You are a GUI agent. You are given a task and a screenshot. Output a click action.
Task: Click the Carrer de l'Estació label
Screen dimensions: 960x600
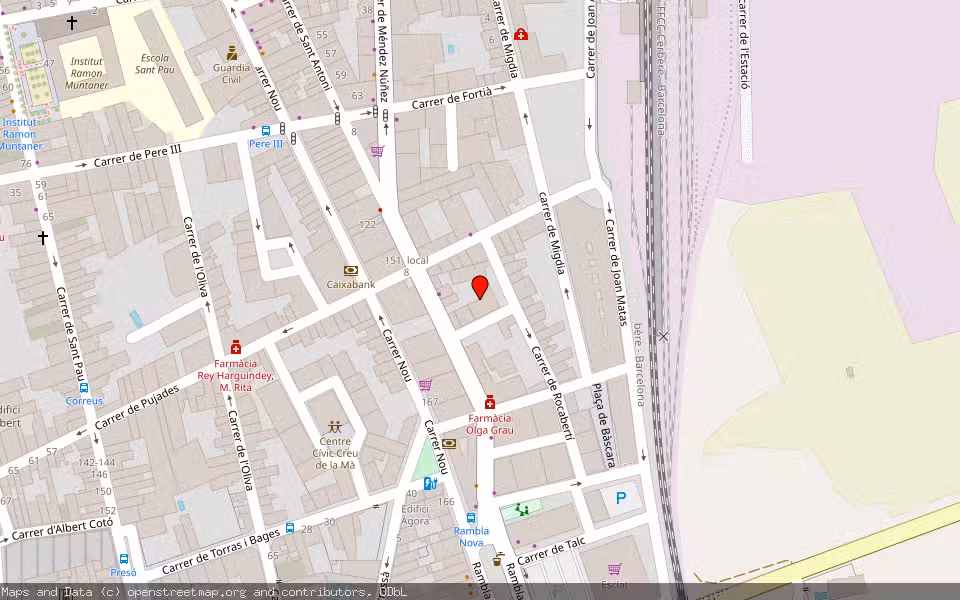pos(743,44)
